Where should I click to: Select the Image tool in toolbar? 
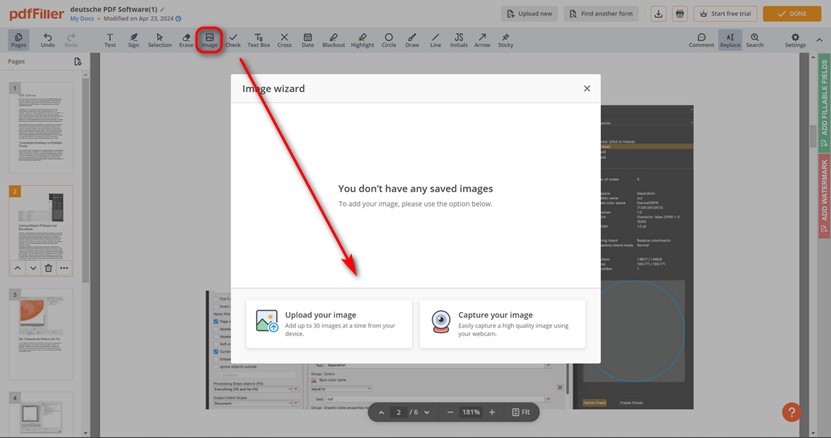209,40
